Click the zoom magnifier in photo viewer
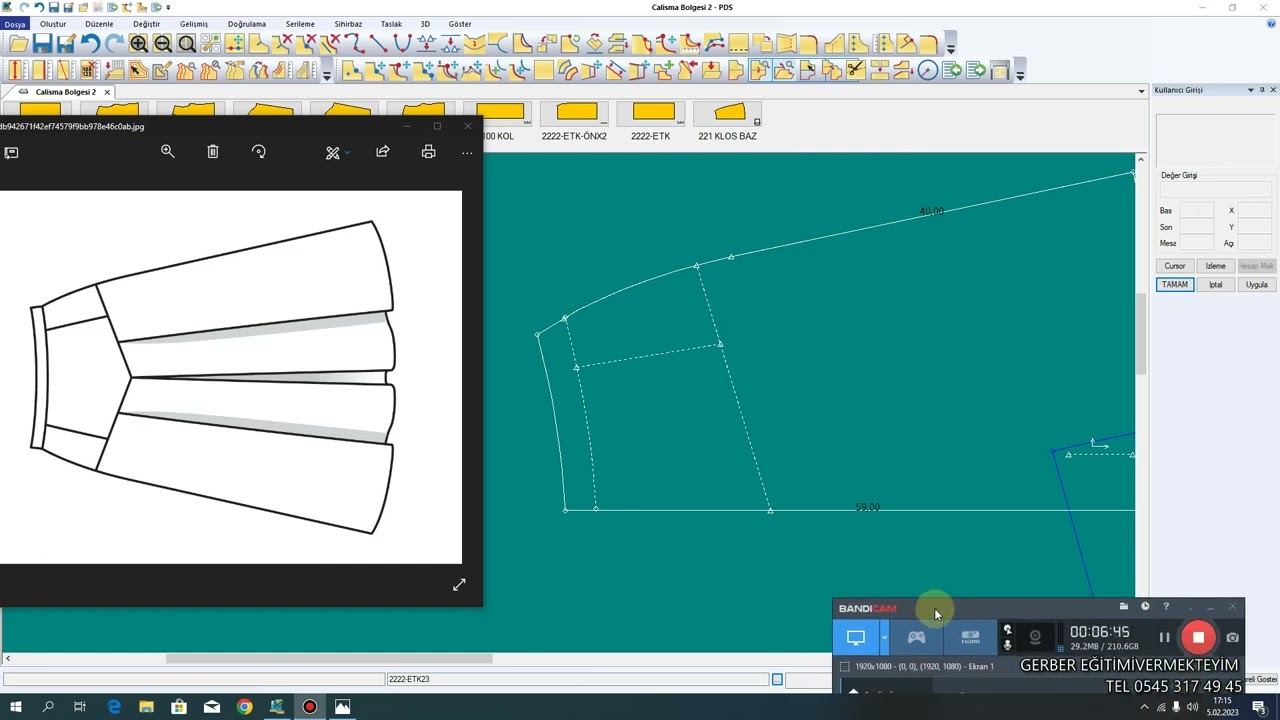The image size is (1280, 720). (x=168, y=152)
